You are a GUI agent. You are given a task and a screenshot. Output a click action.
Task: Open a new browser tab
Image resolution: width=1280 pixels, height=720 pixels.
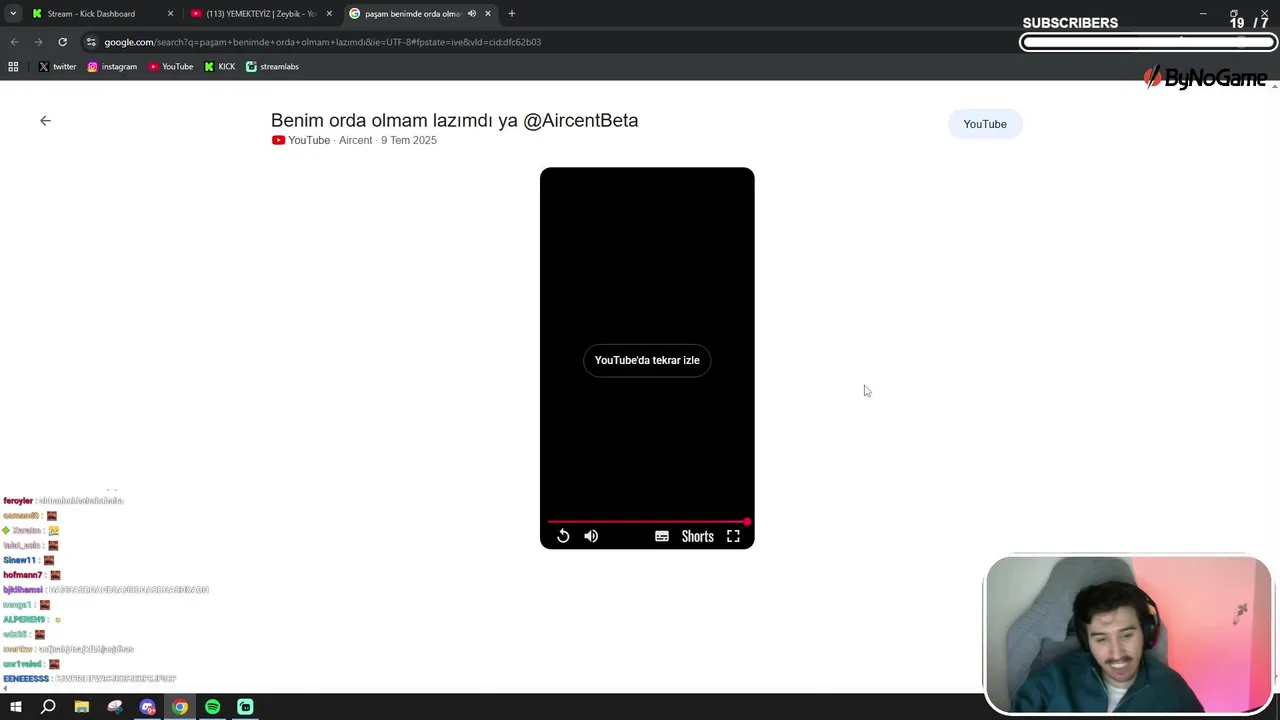click(512, 14)
